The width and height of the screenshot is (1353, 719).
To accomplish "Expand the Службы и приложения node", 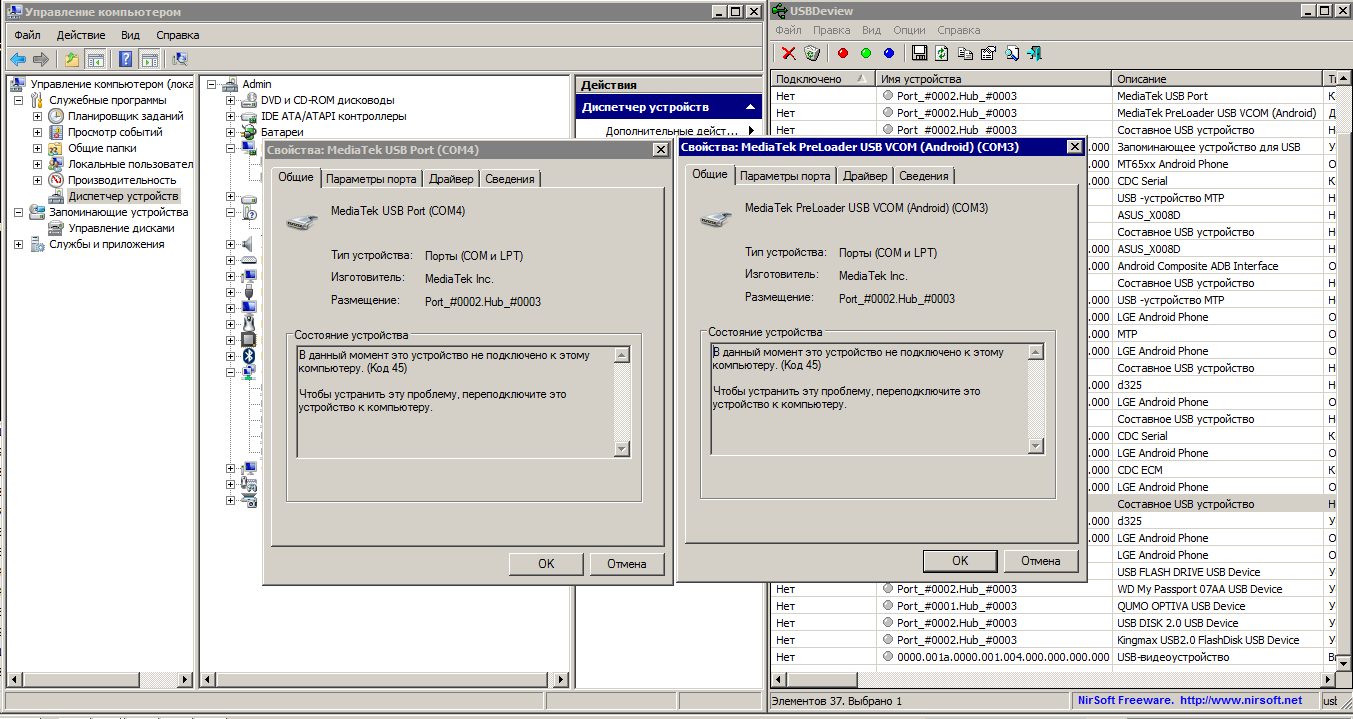I will (x=18, y=244).
